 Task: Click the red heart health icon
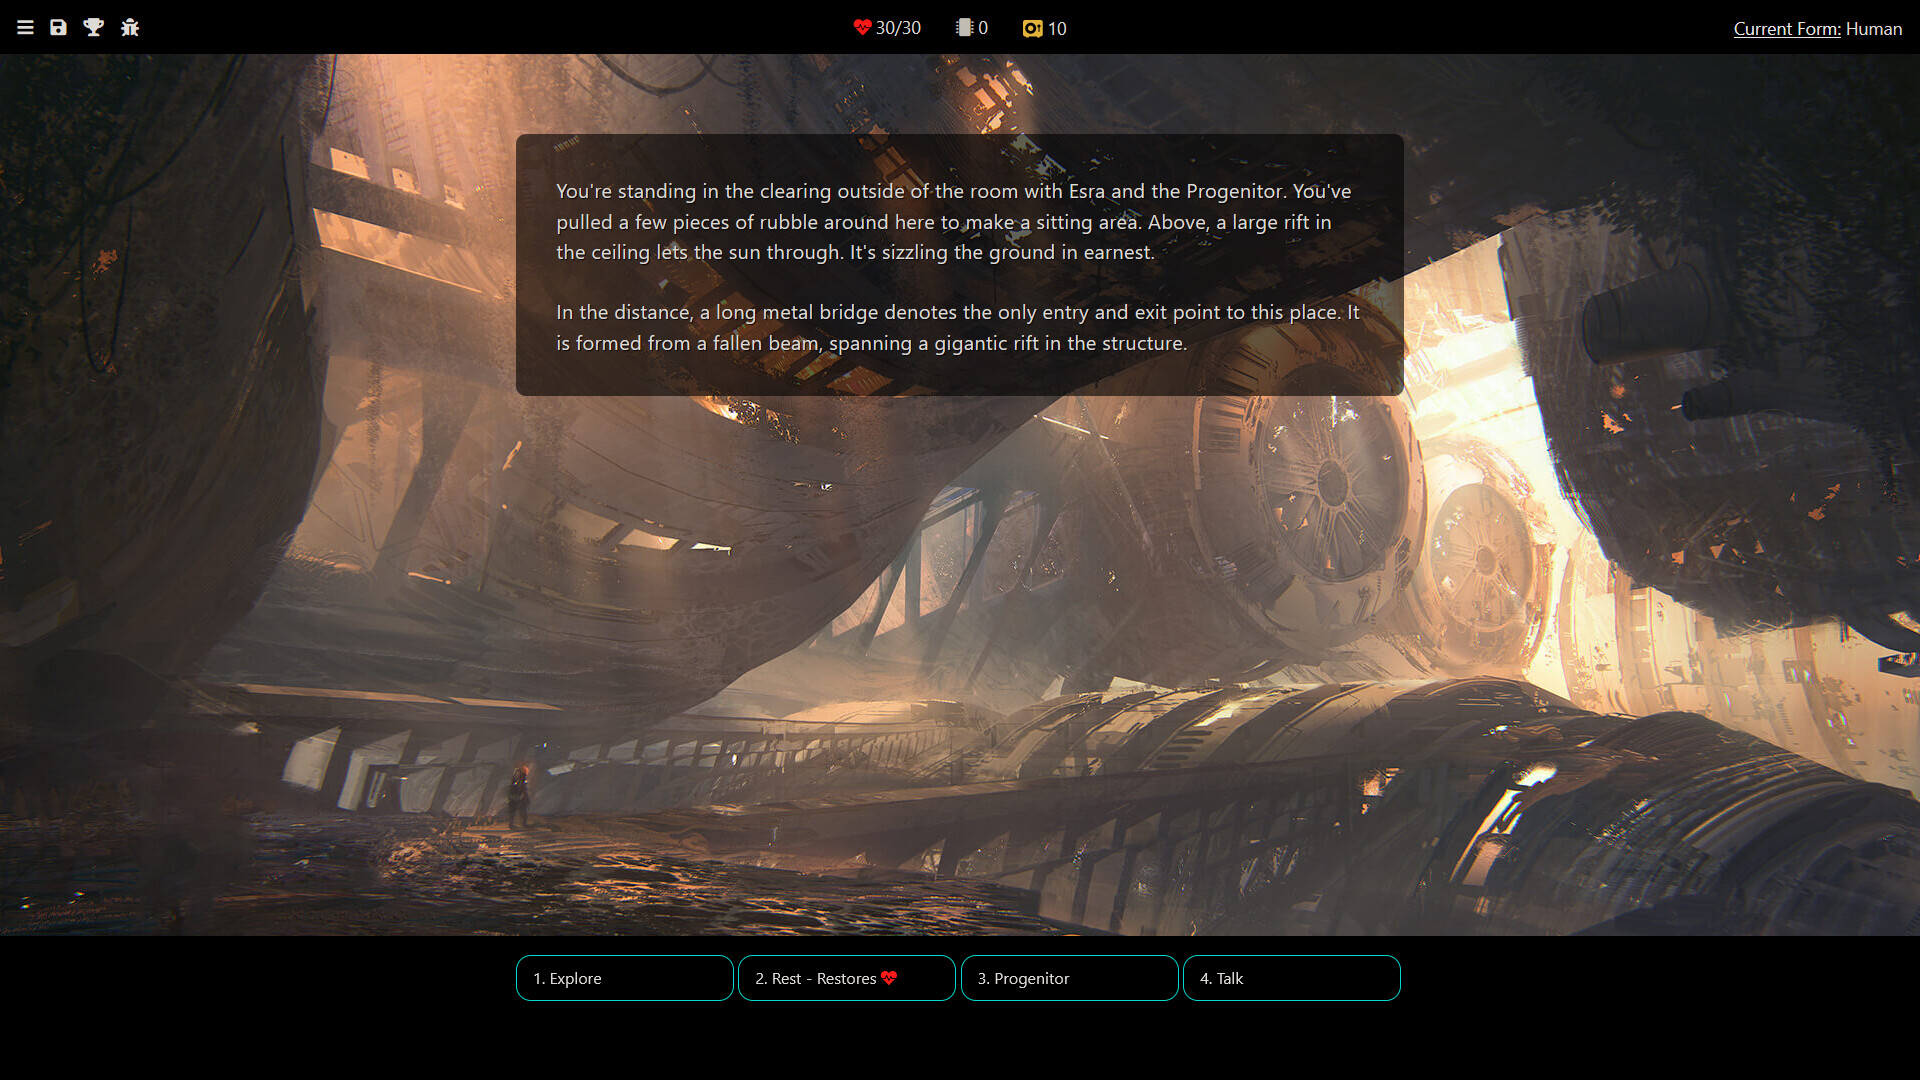pos(862,28)
